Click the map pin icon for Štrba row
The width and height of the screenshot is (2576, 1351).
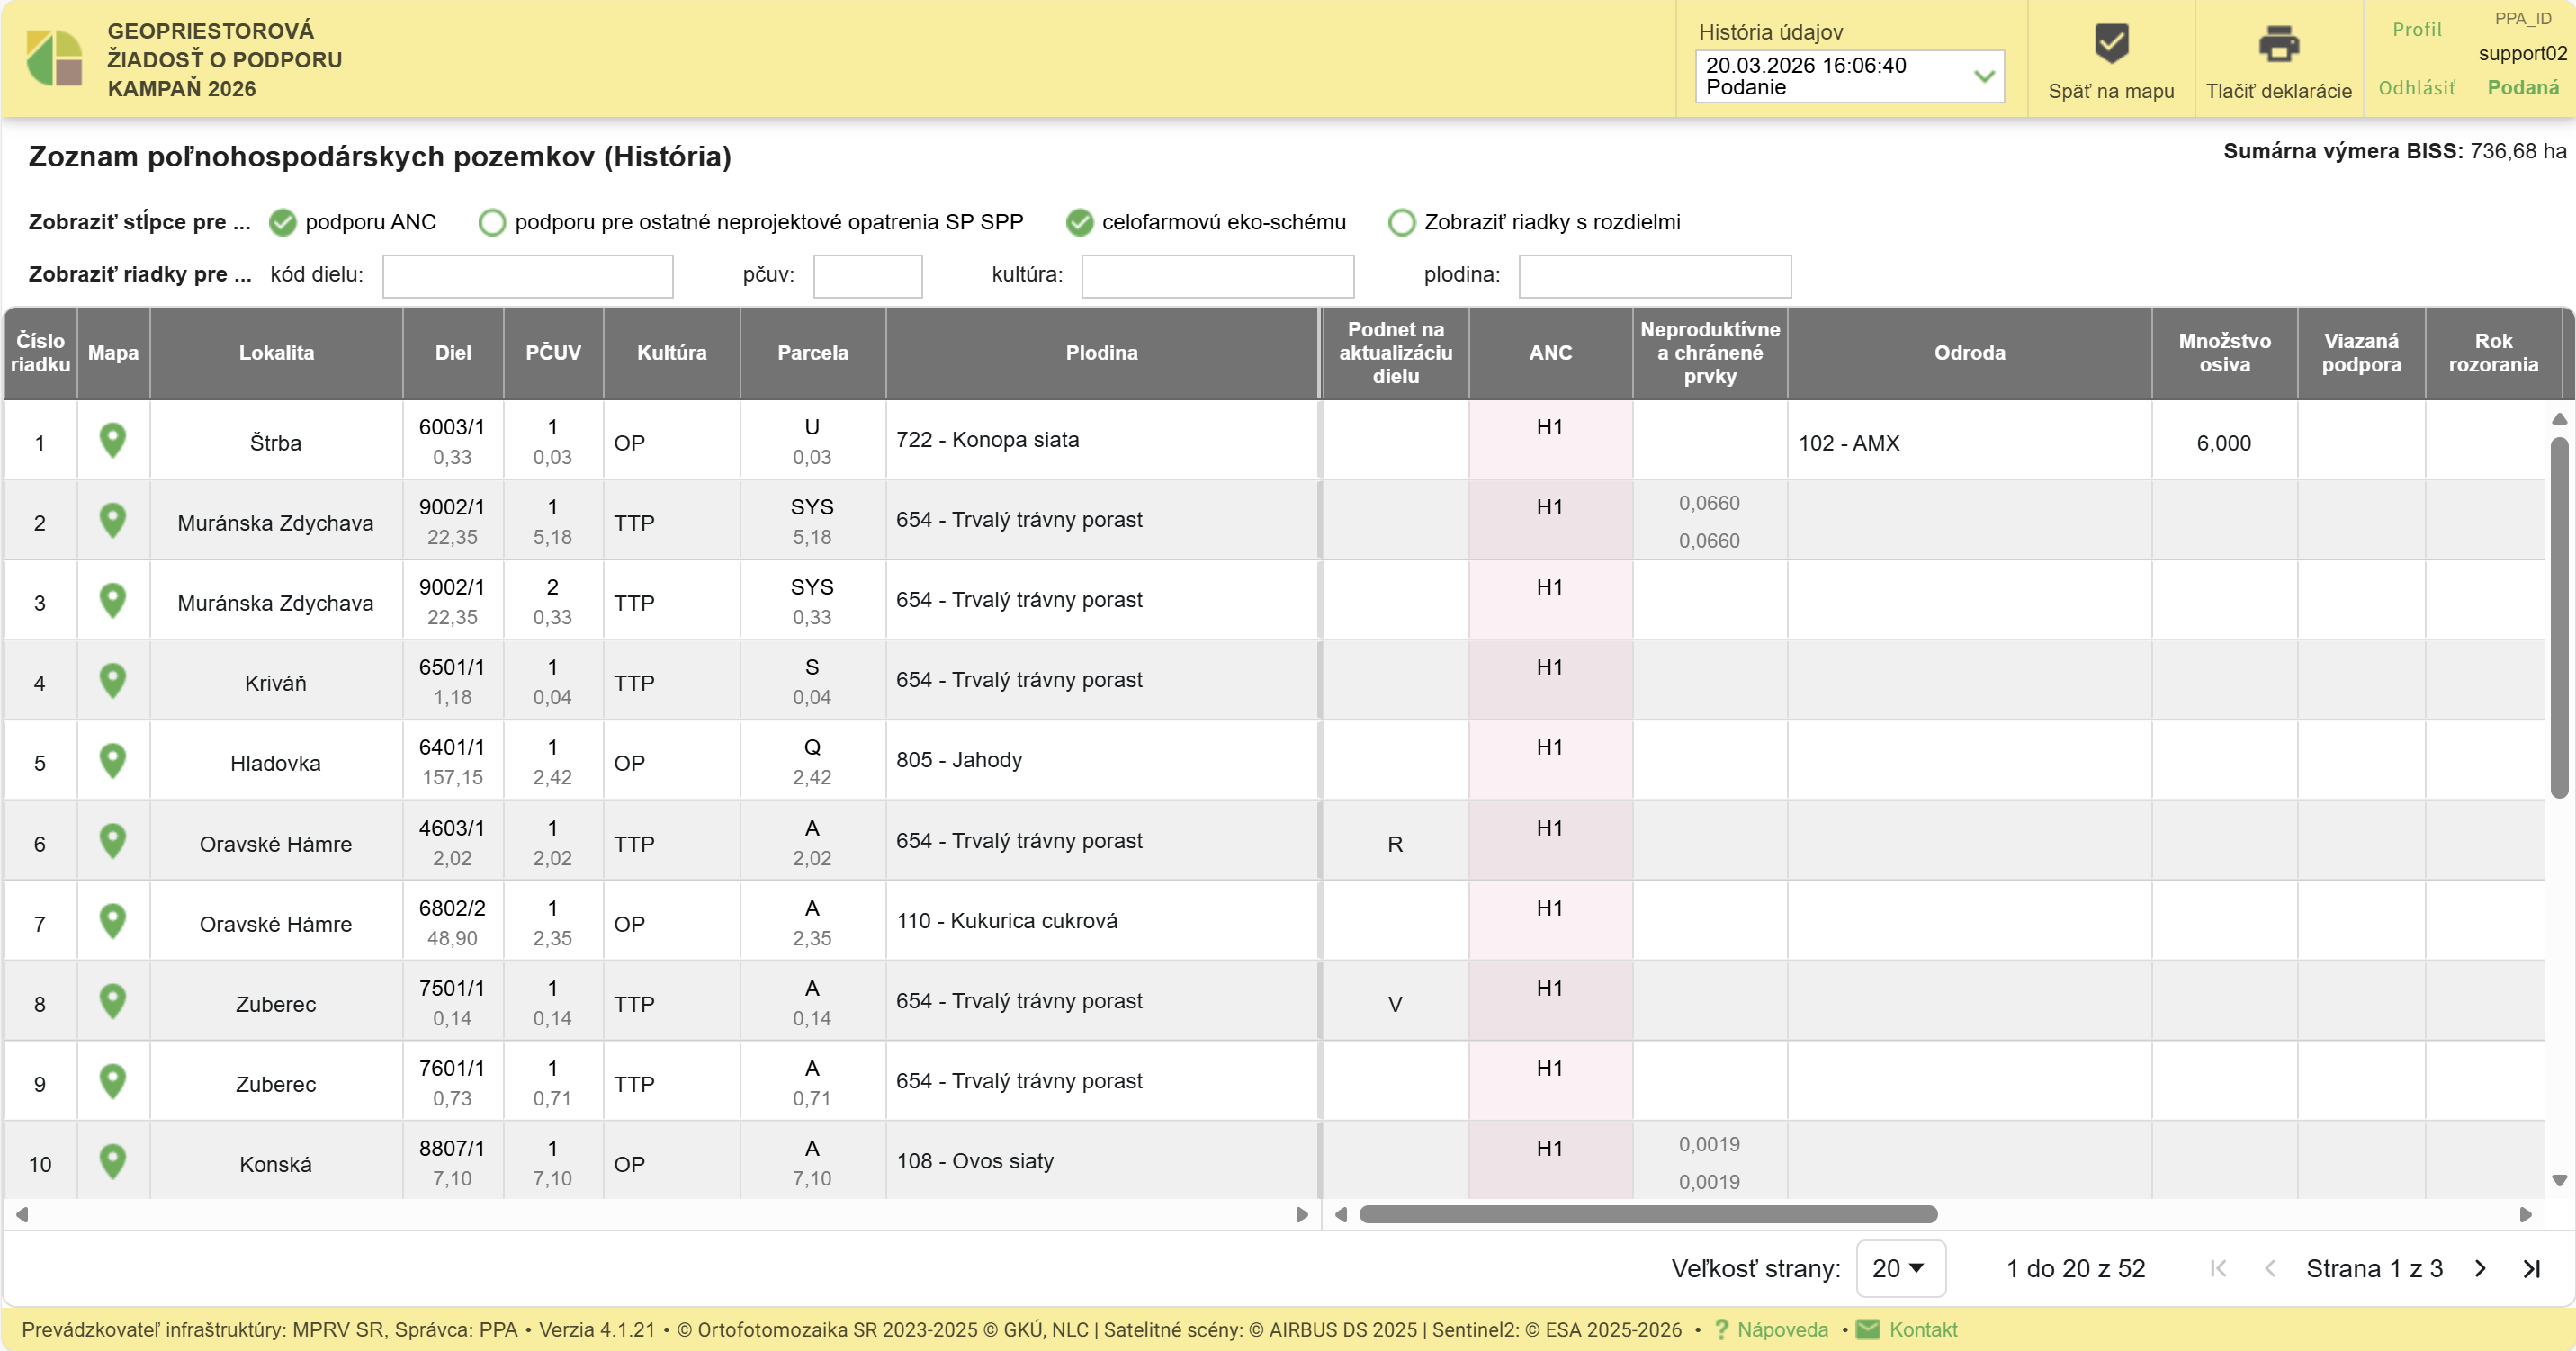(x=113, y=440)
